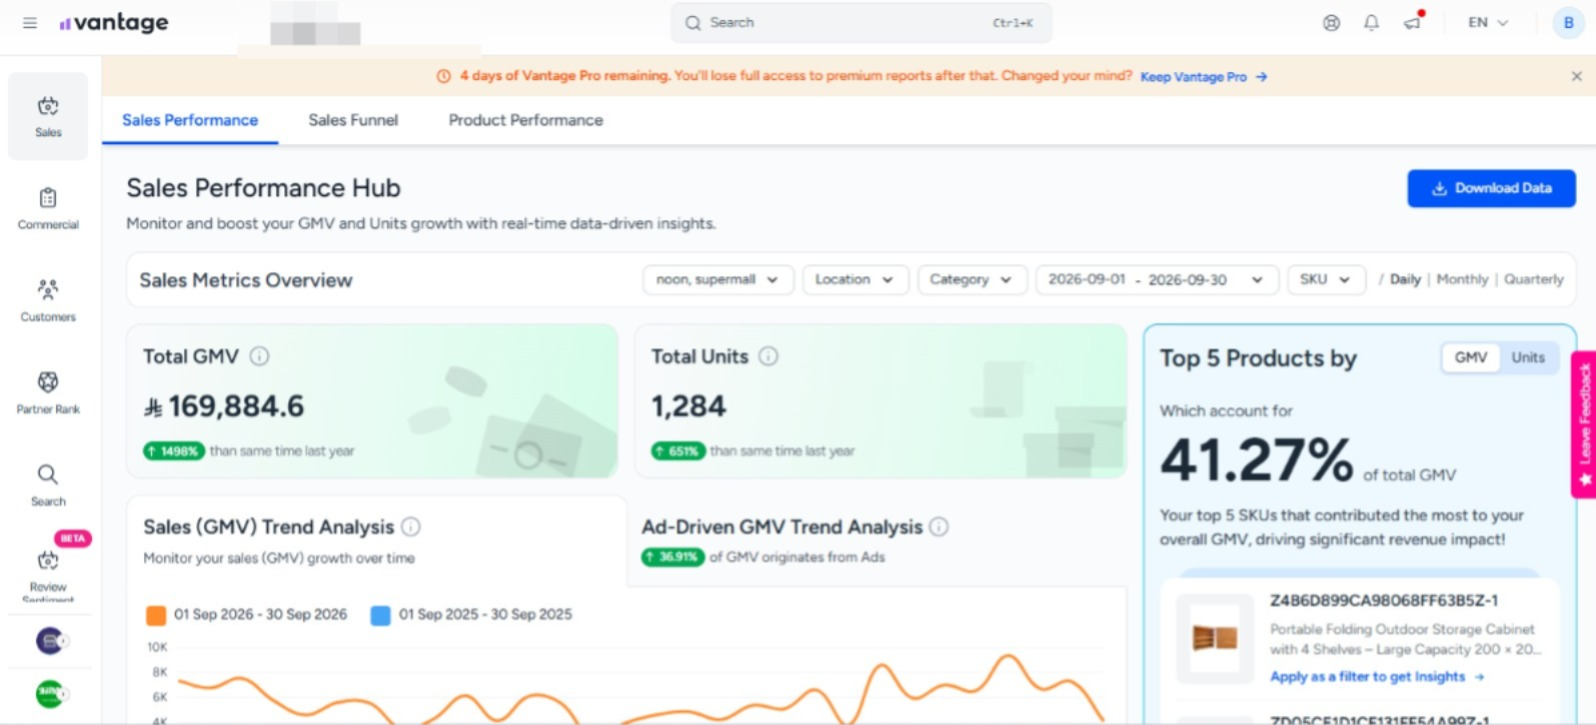Open Partner Rank in the sidebar
Viewport: 1596px width, 725px height.
[48, 393]
